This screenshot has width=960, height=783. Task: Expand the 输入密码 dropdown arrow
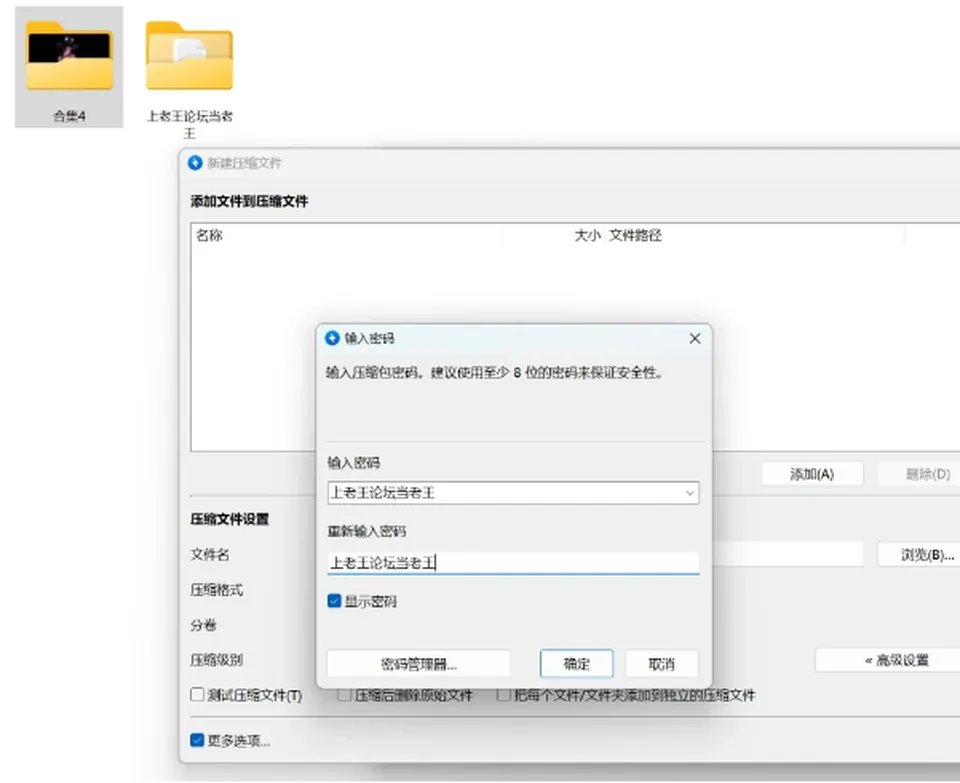(x=690, y=493)
